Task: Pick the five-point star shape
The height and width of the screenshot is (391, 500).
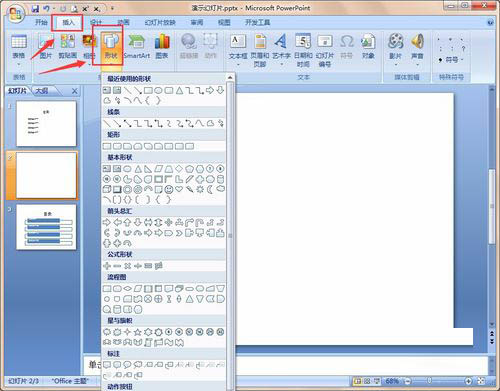Action: [x=138, y=332]
